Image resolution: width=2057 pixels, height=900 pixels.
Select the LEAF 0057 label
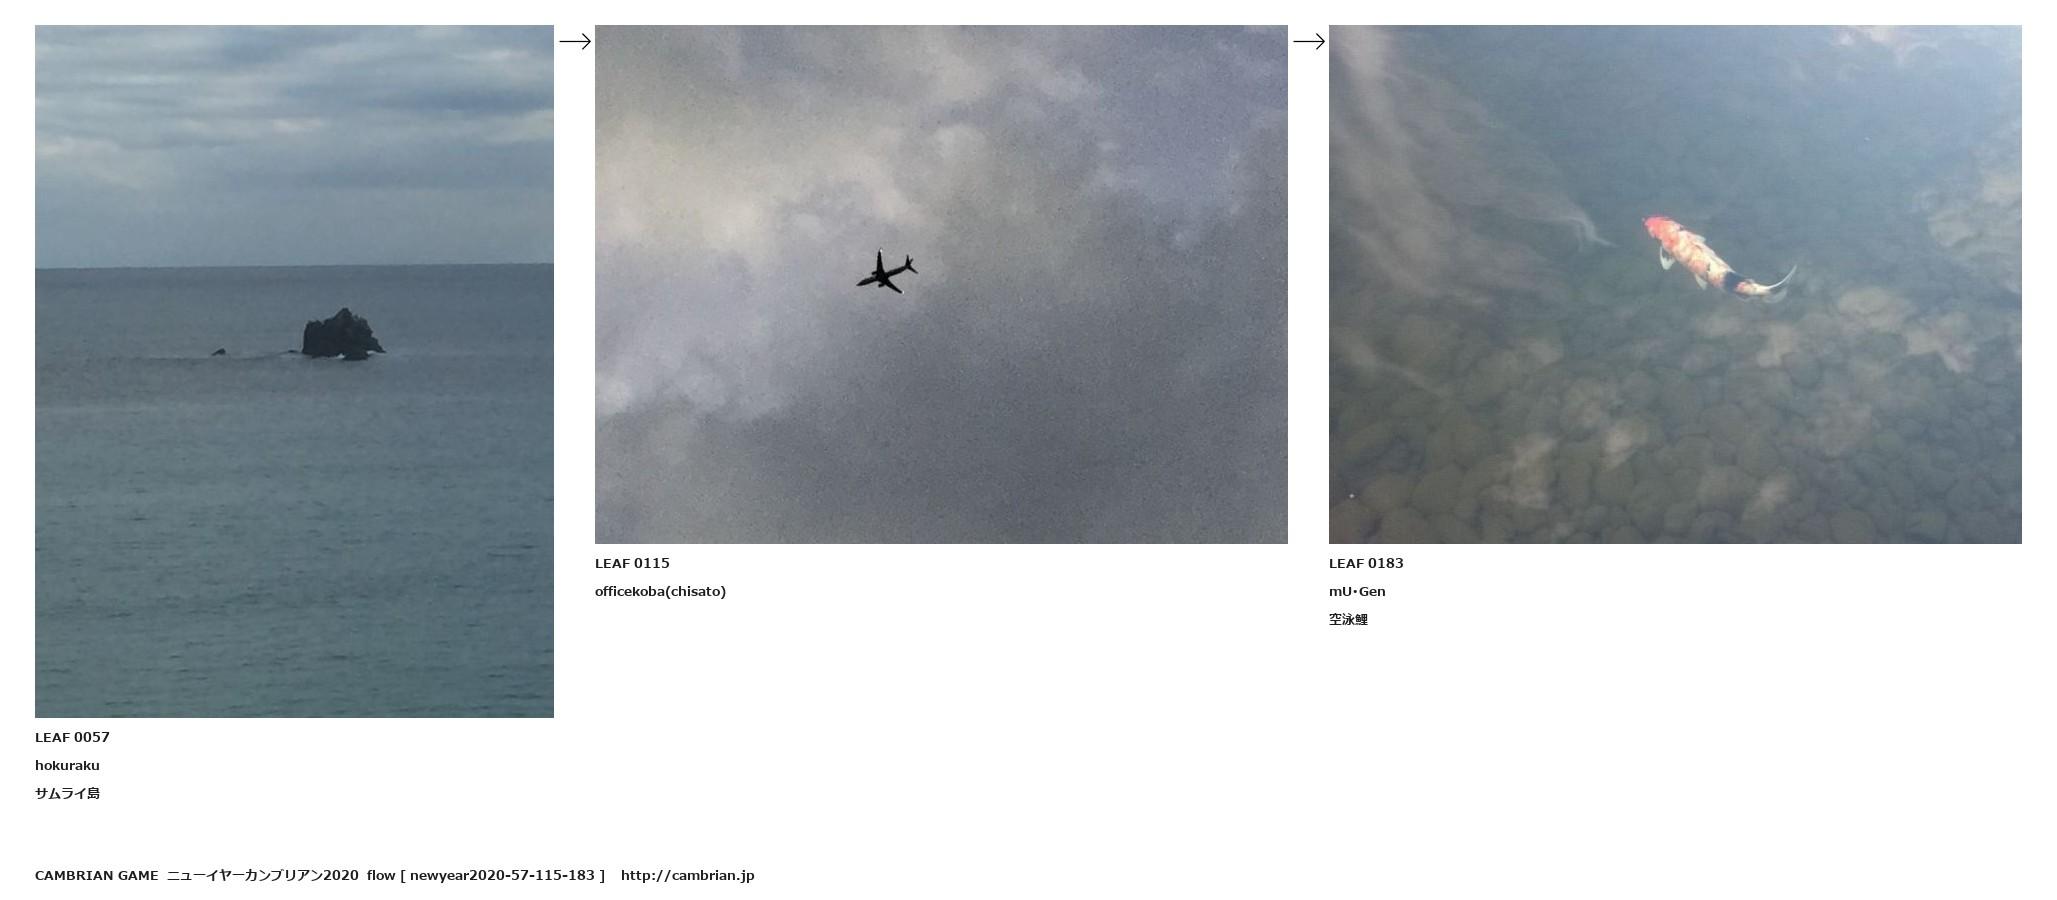(x=72, y=737)
